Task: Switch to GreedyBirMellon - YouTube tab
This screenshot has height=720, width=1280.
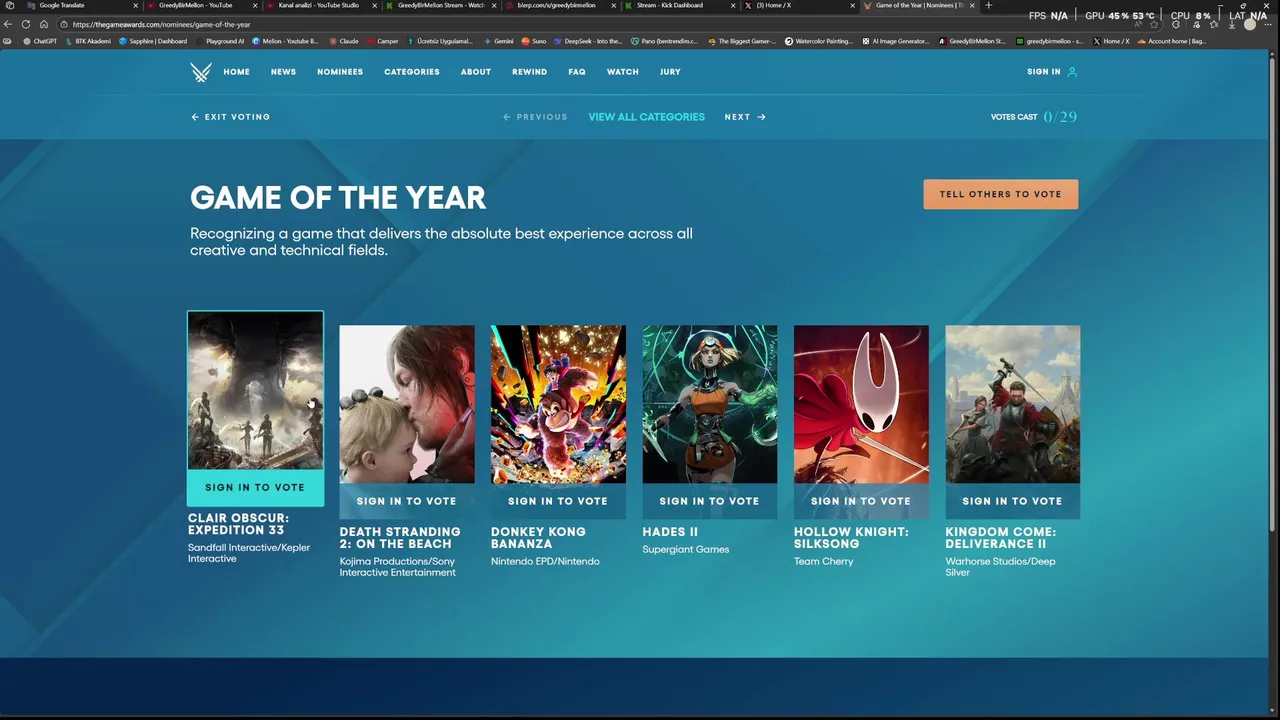Action: [200, 5]
